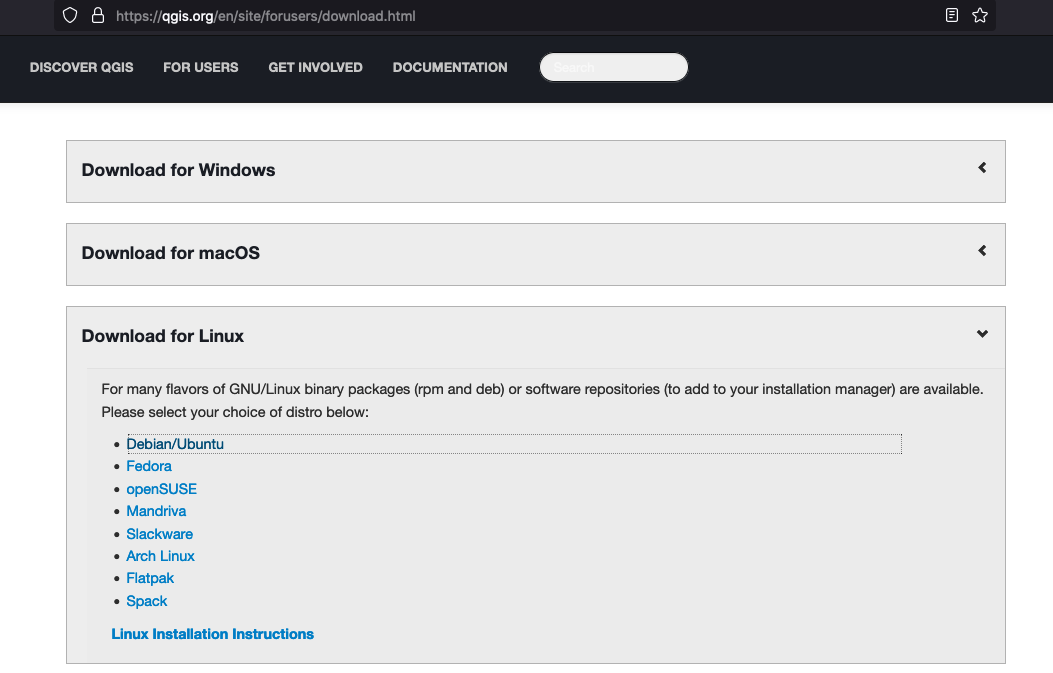Open the Flatpak link

pos(150,578)
